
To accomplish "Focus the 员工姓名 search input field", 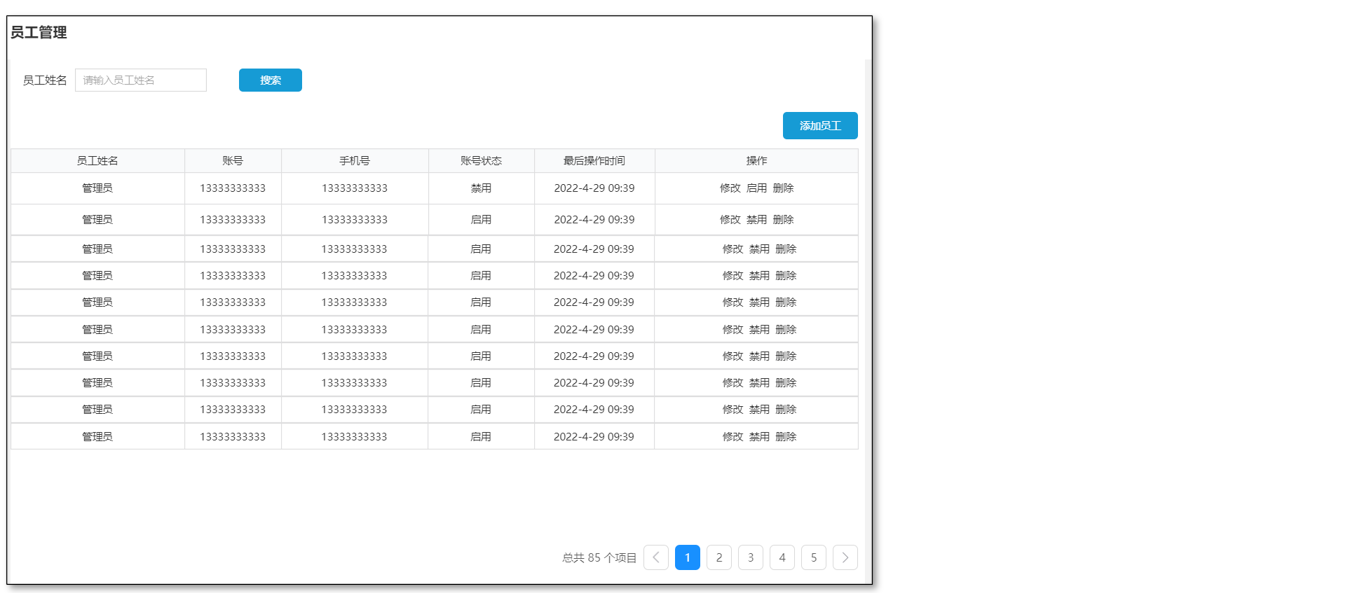I will [141, 80].
